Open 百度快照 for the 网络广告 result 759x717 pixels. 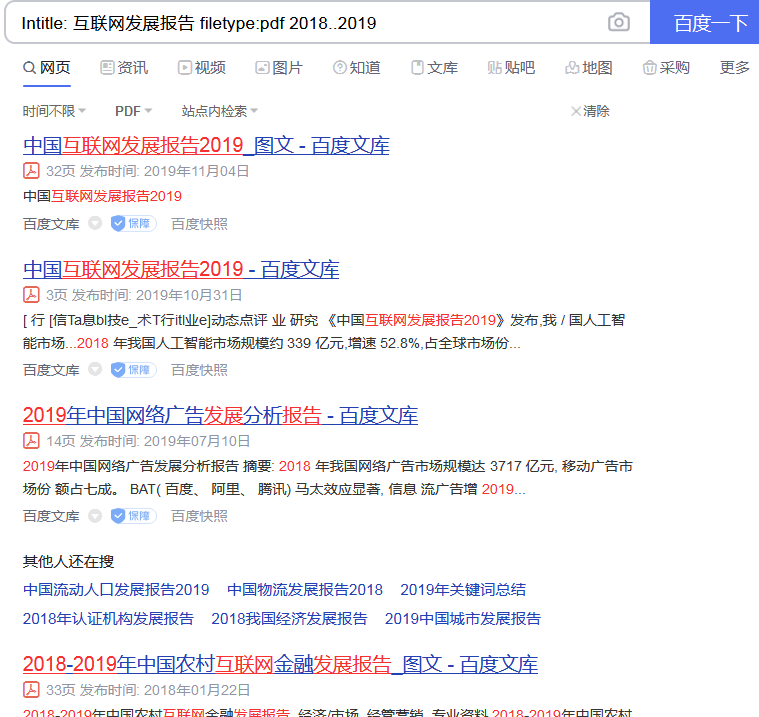(199, 516)
